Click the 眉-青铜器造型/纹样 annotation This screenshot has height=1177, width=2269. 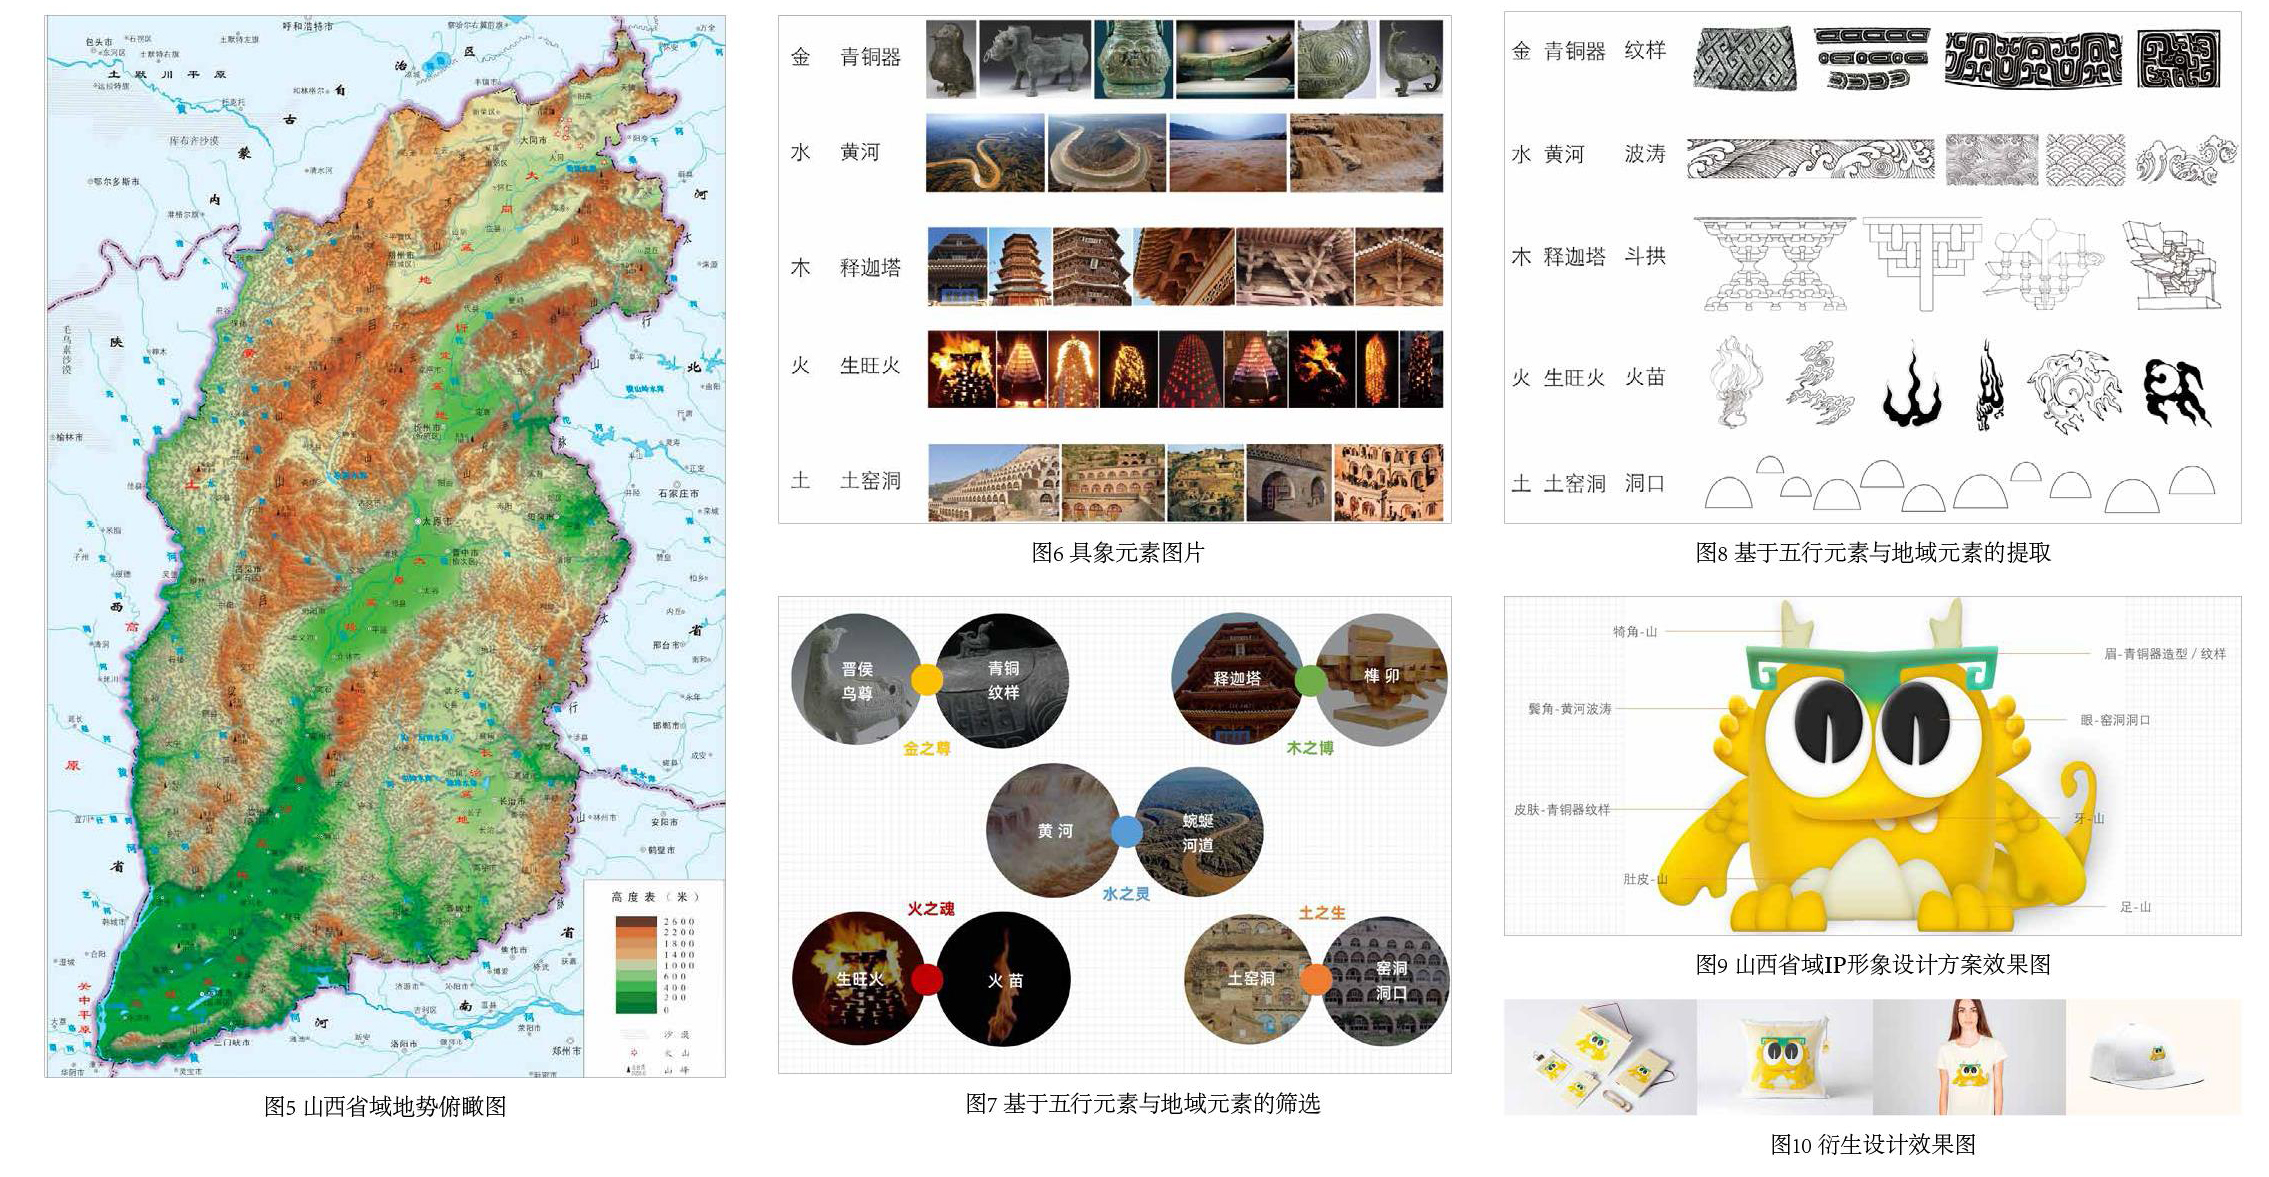click(2165, 654)
